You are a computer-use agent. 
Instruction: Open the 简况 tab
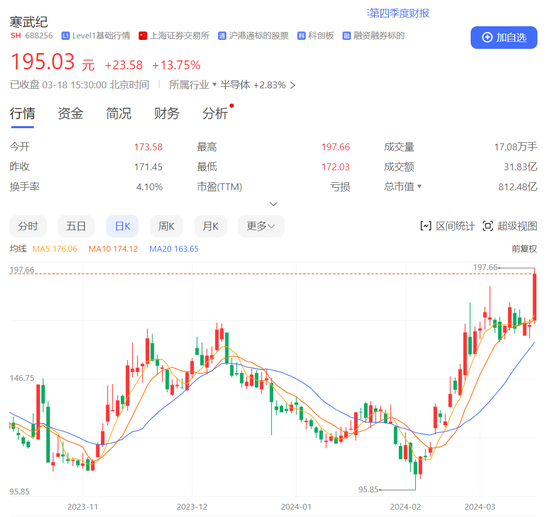[119, 114]
